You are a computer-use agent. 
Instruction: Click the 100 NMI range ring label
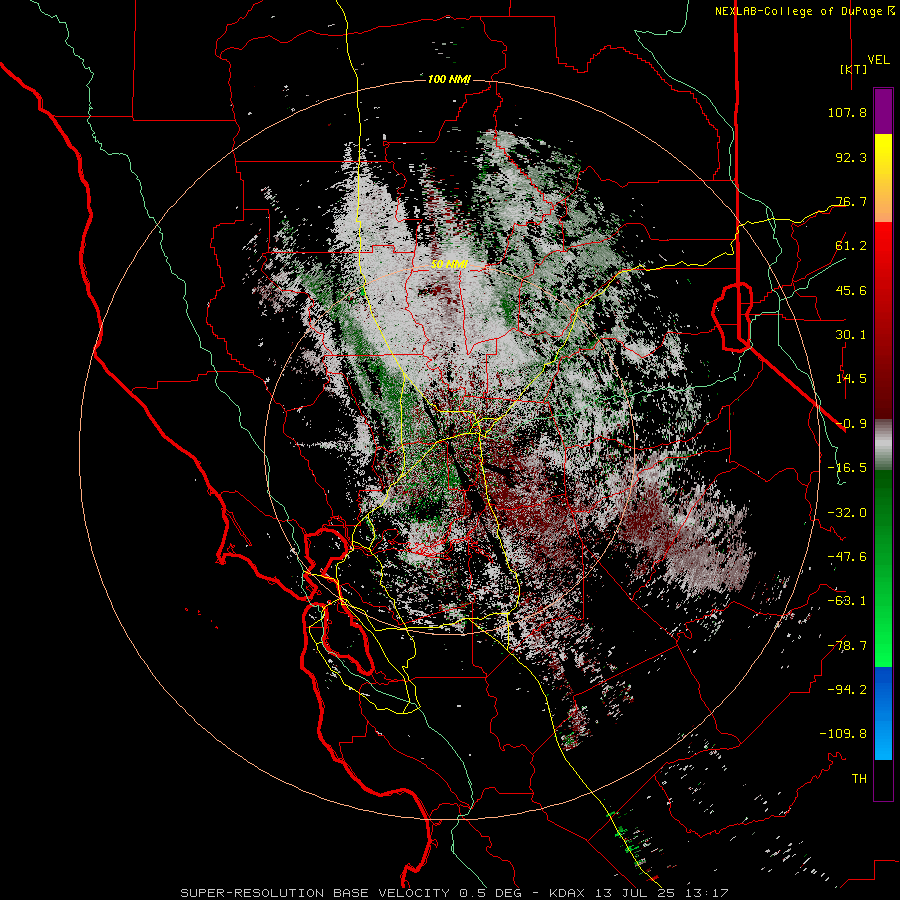(x=449, y=79)
